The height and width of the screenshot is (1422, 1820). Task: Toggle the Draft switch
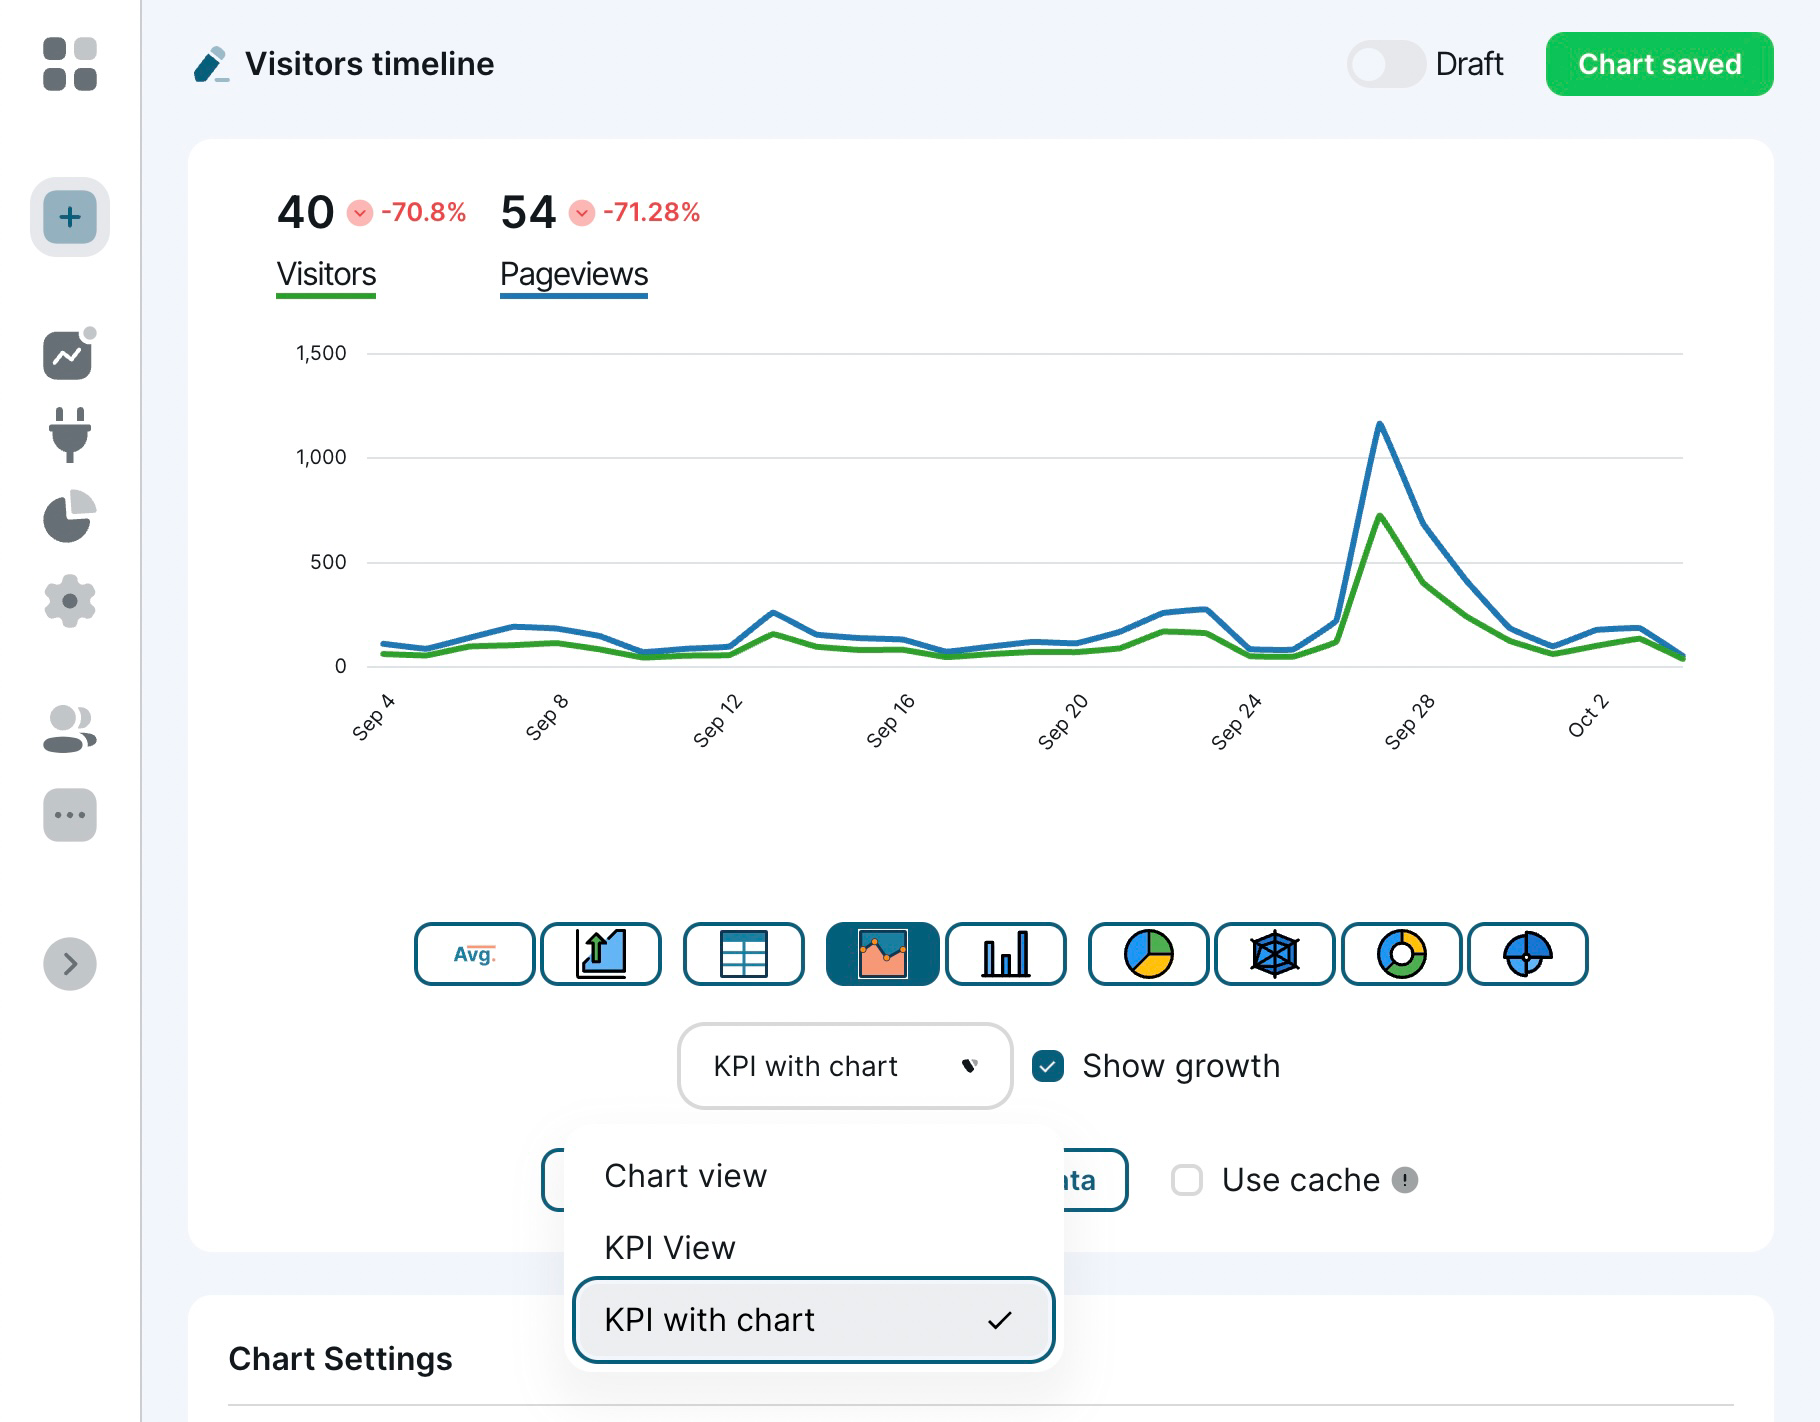[x=1385, y=64]
